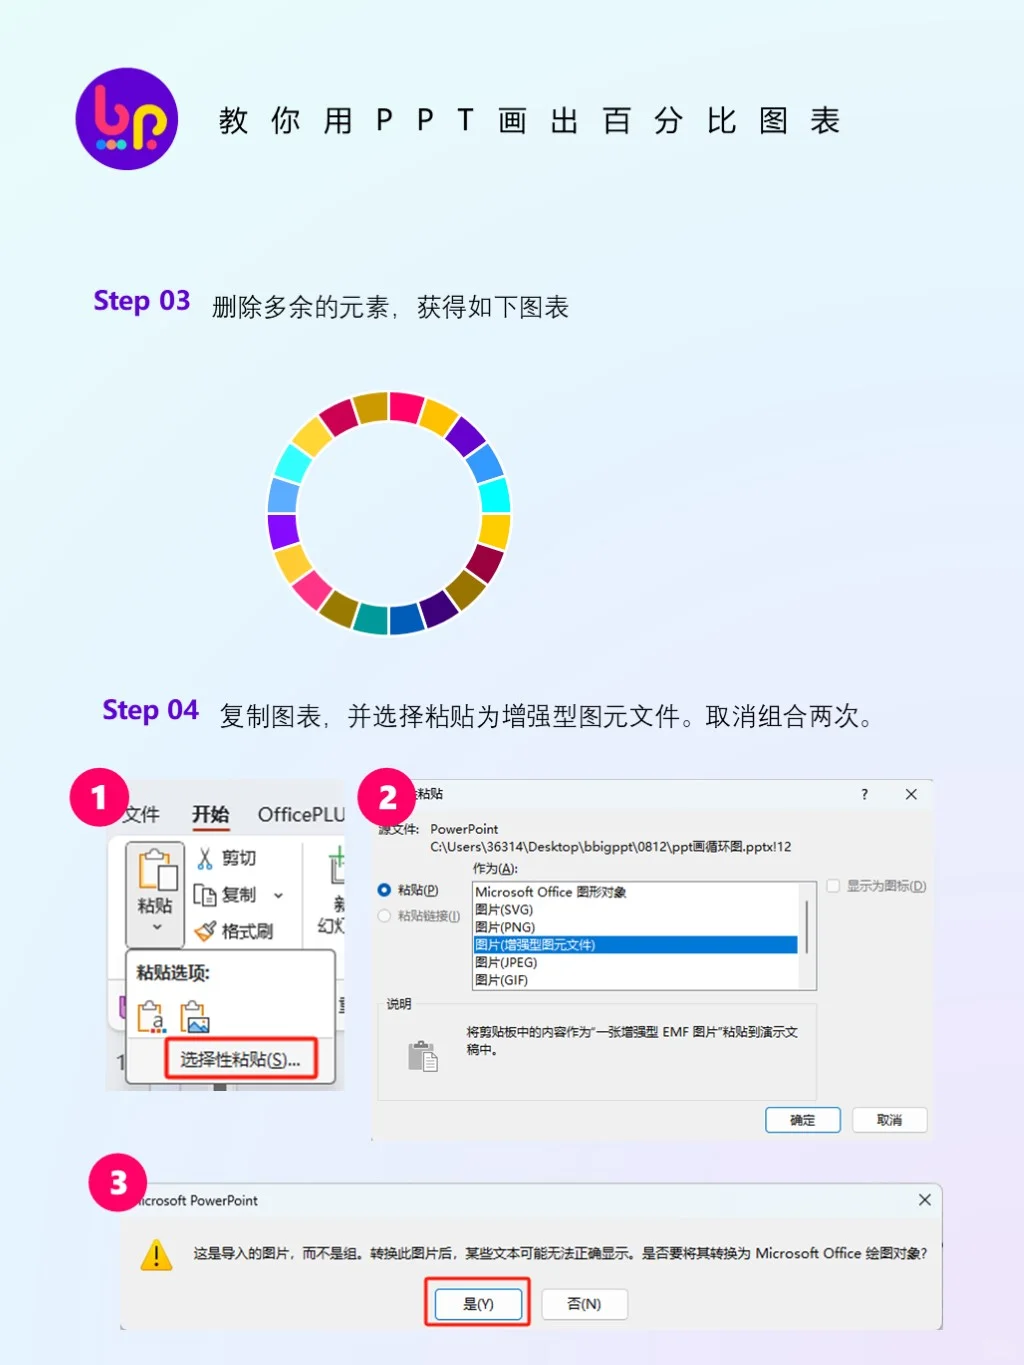Open the OfficePLUS ribbon tab
The width and height of the screenshot is (1024, 1365).
point(301,815)
